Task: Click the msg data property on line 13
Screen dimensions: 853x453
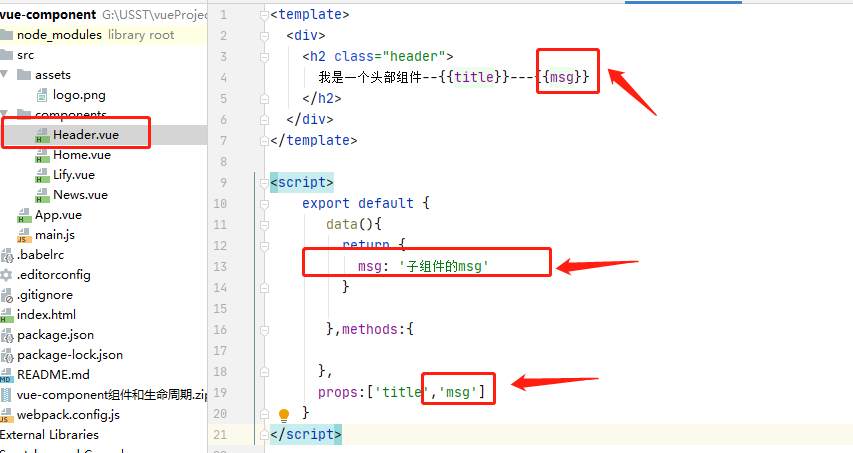Action: tap(369, 266)
